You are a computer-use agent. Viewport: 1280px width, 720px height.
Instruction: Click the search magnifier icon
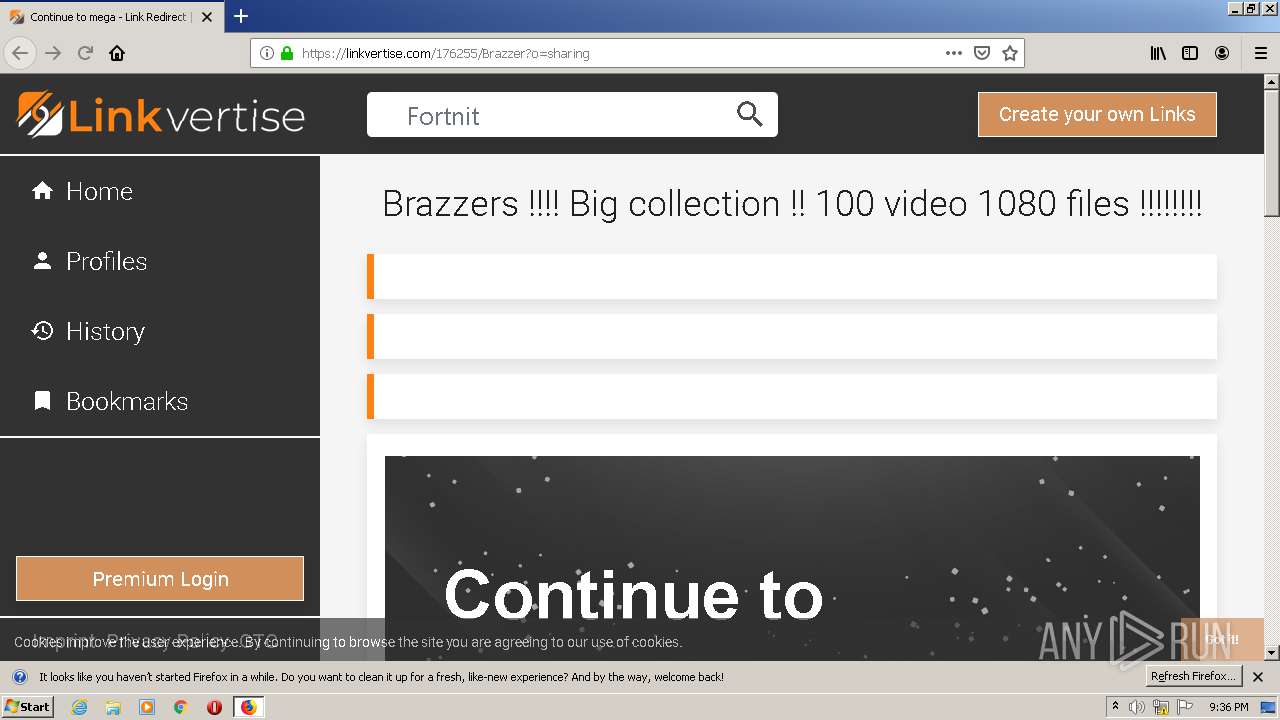750,114
